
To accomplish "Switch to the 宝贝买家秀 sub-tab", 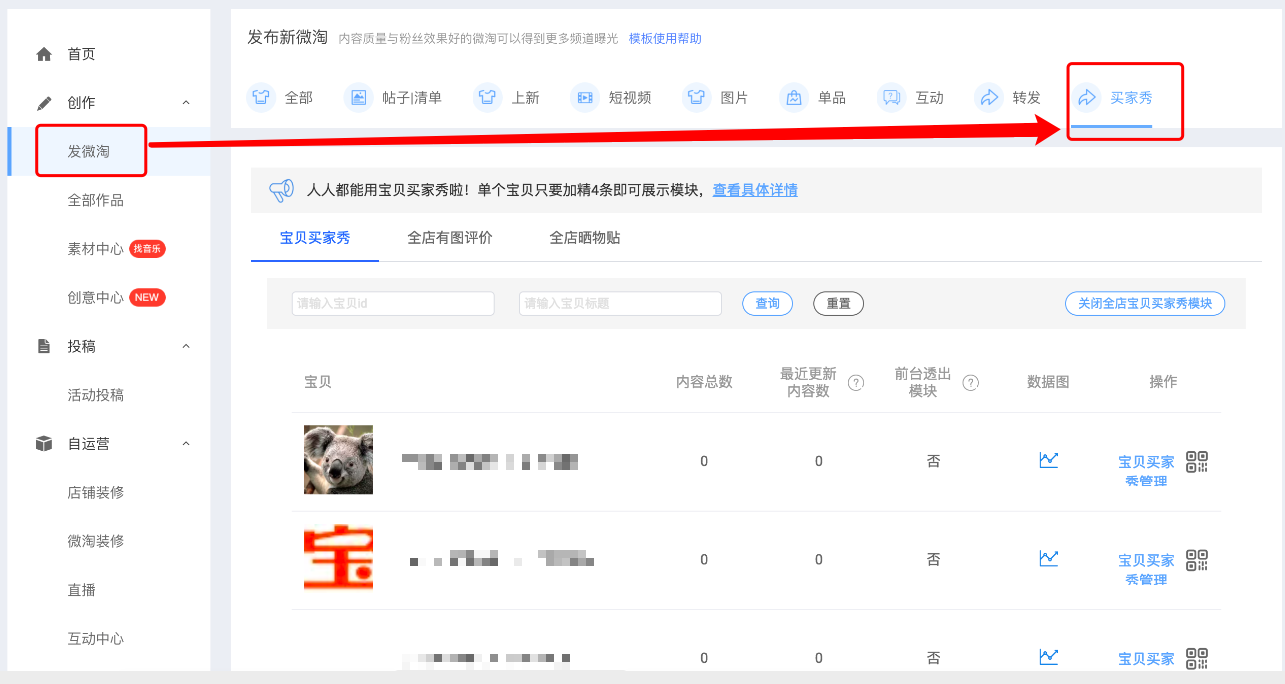I will pos(315,238).
